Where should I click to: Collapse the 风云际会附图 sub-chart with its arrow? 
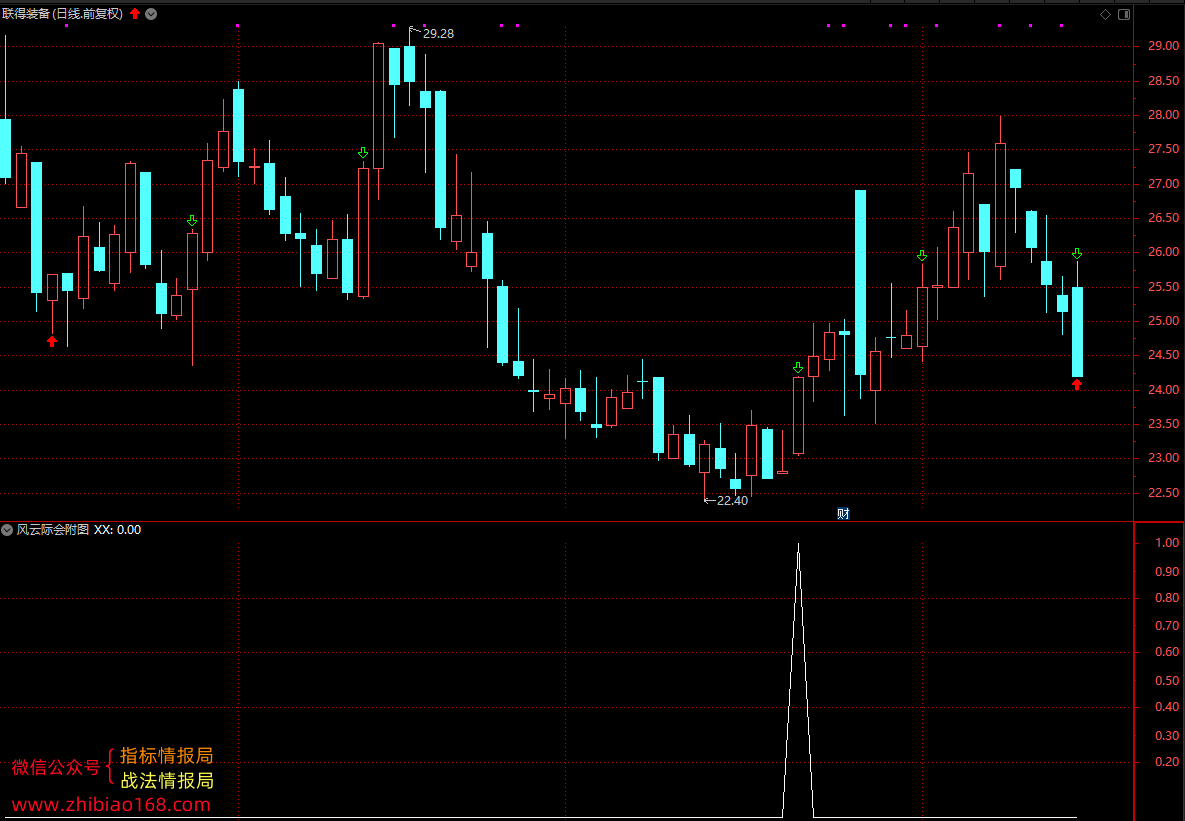(x=7, y=530)
